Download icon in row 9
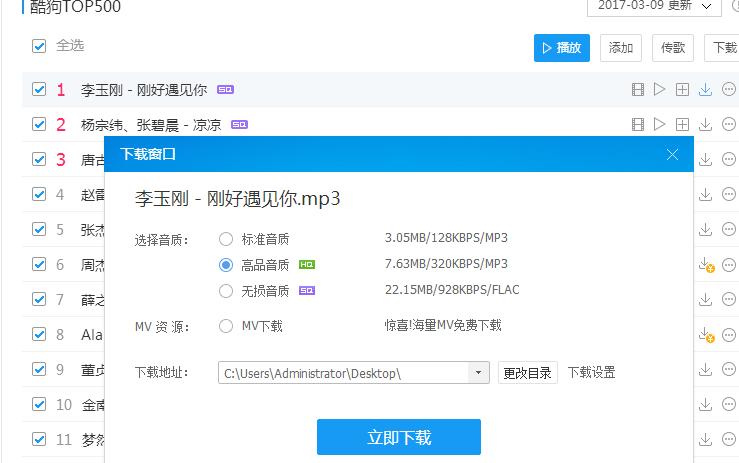Image resolution: width=739 pixels, height=463 pixels. click(x=705, y=369)
